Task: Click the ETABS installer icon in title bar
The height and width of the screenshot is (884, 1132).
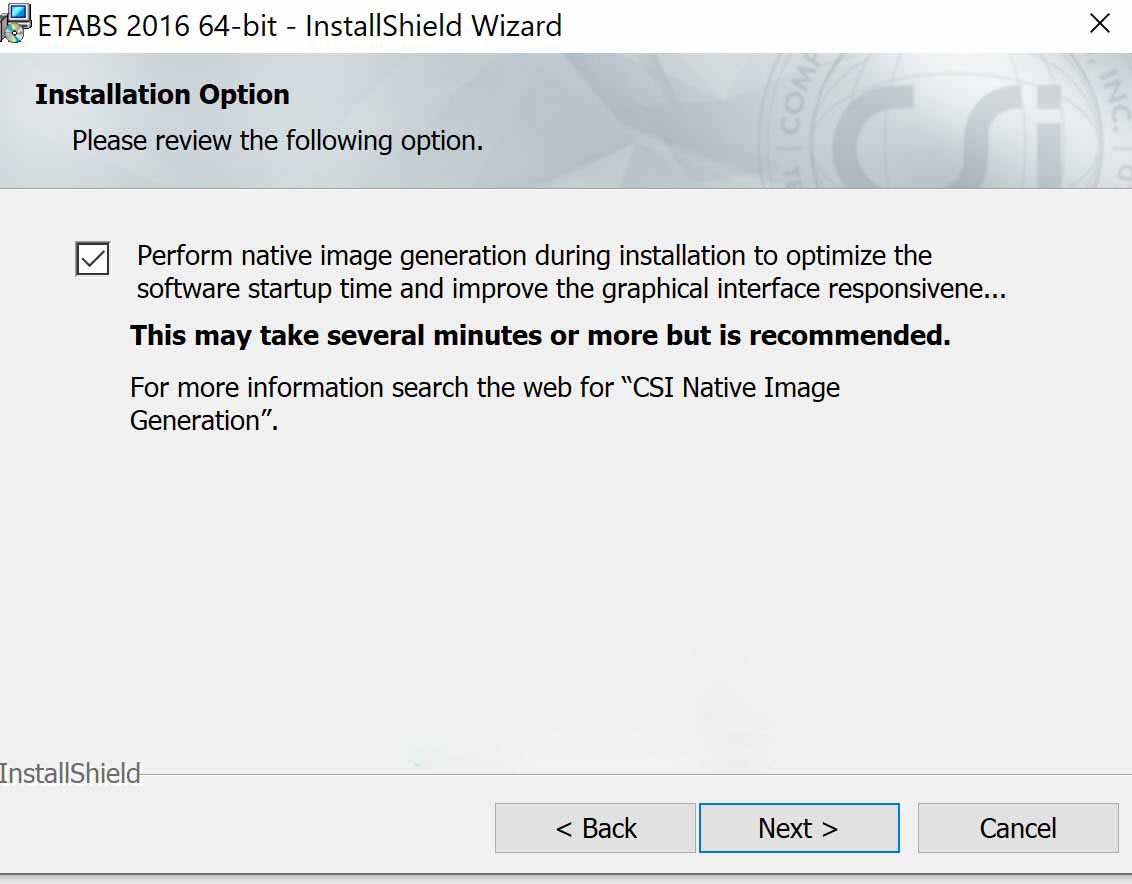Action: point(16,24)
